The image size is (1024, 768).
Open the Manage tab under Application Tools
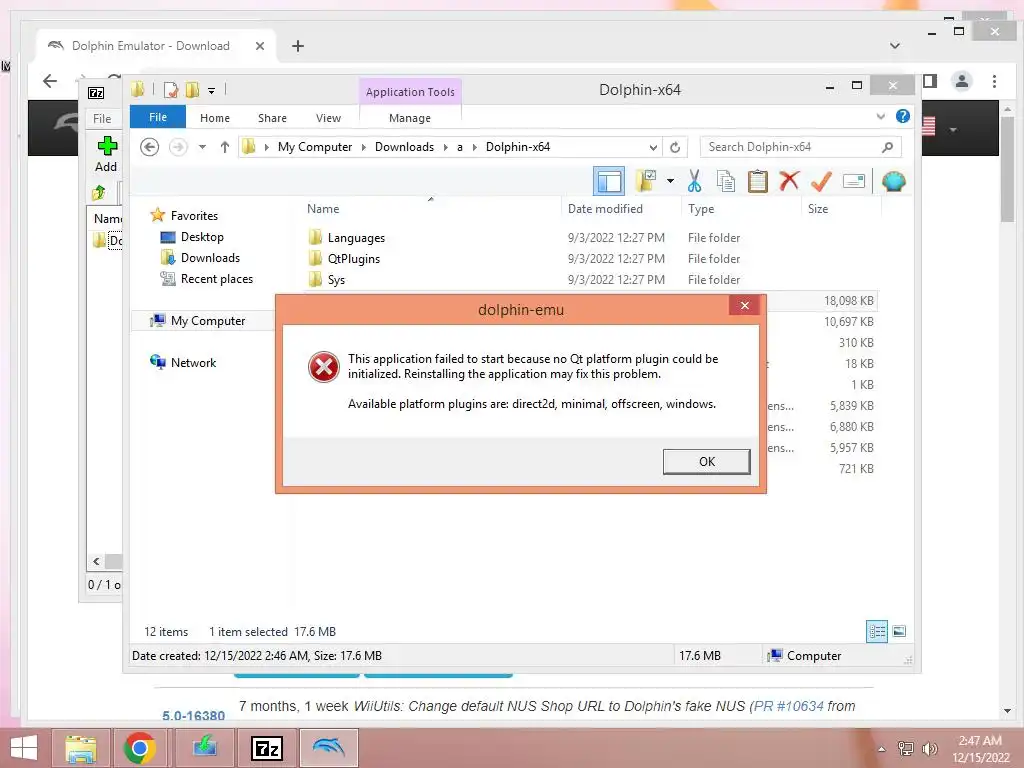[410, 118]
